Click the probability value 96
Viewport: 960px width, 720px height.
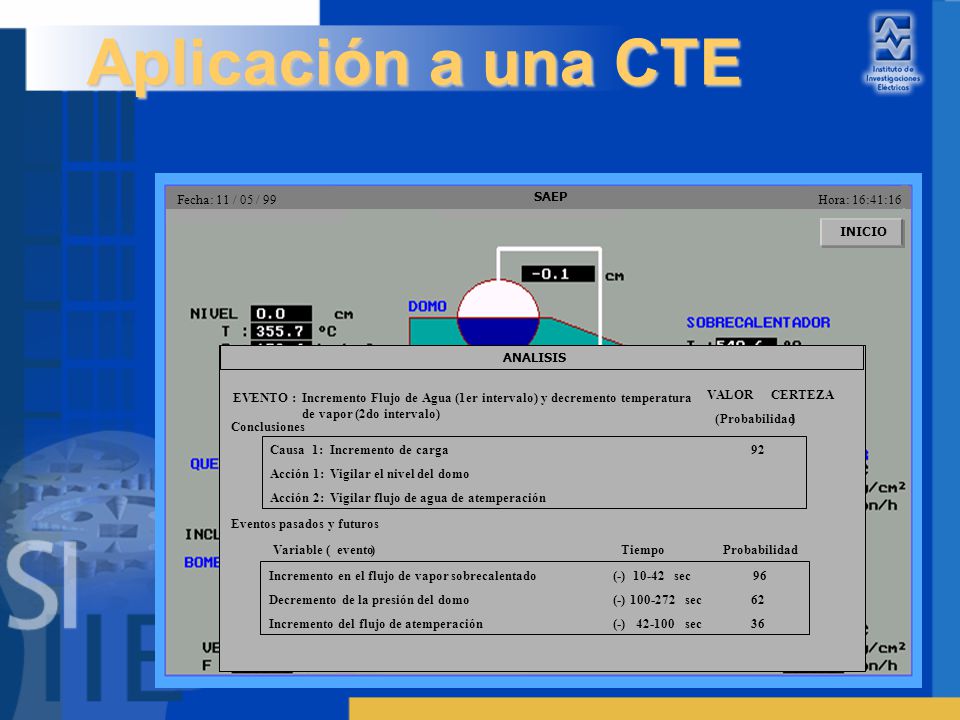[x=759, y=576]
